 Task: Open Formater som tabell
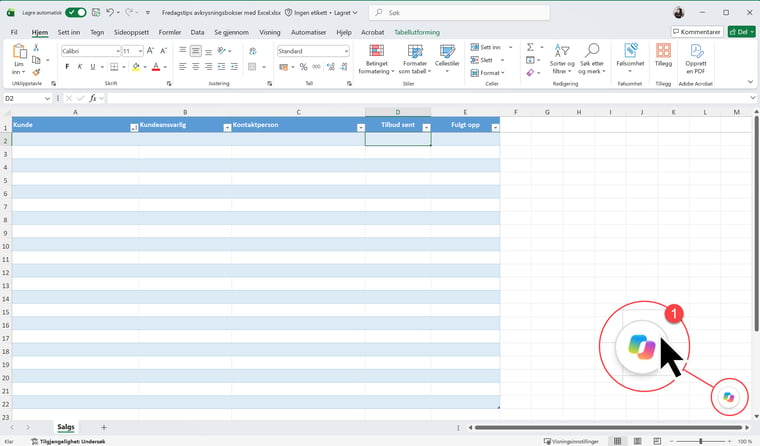[x=415, y=59]
